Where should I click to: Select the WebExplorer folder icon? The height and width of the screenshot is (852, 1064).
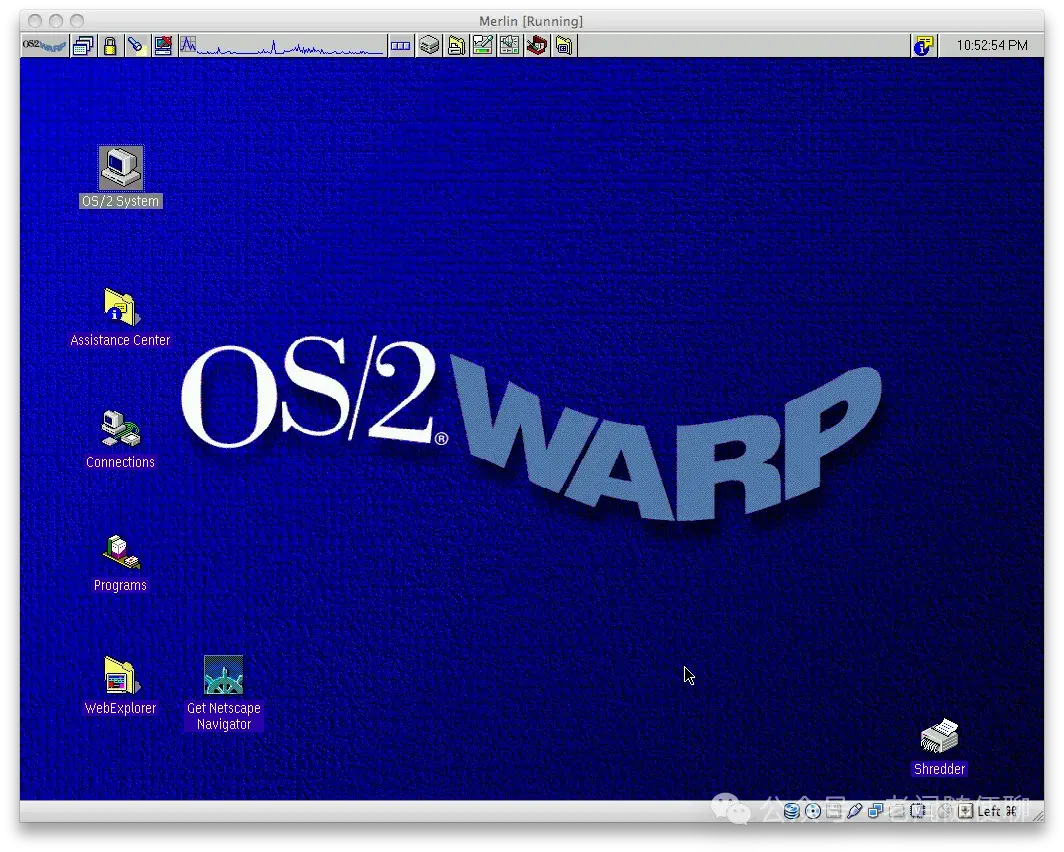[121, 685]
